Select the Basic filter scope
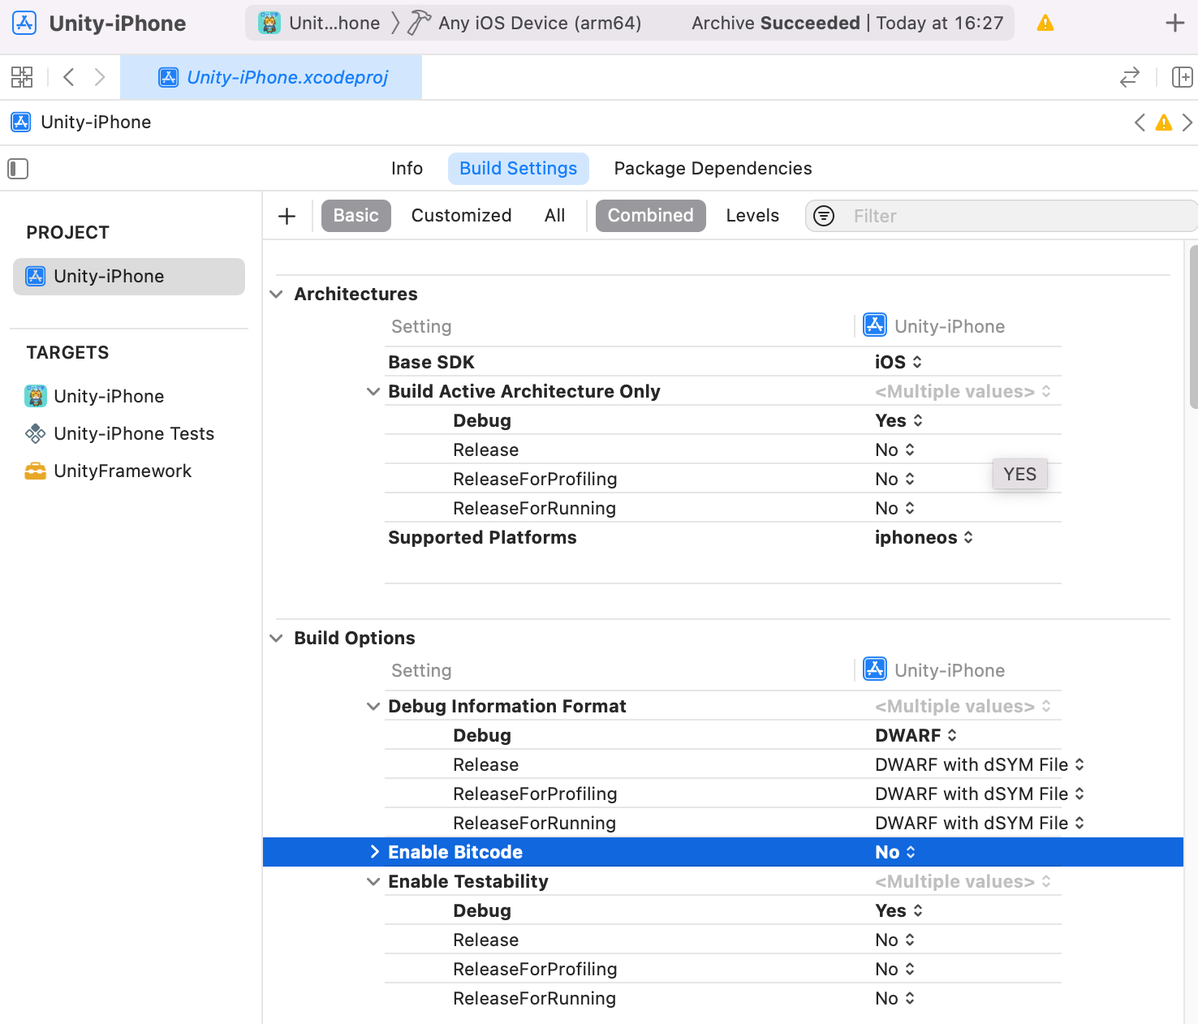The width and height of the screenshot is (1198, 1024). tap(355, 215)
